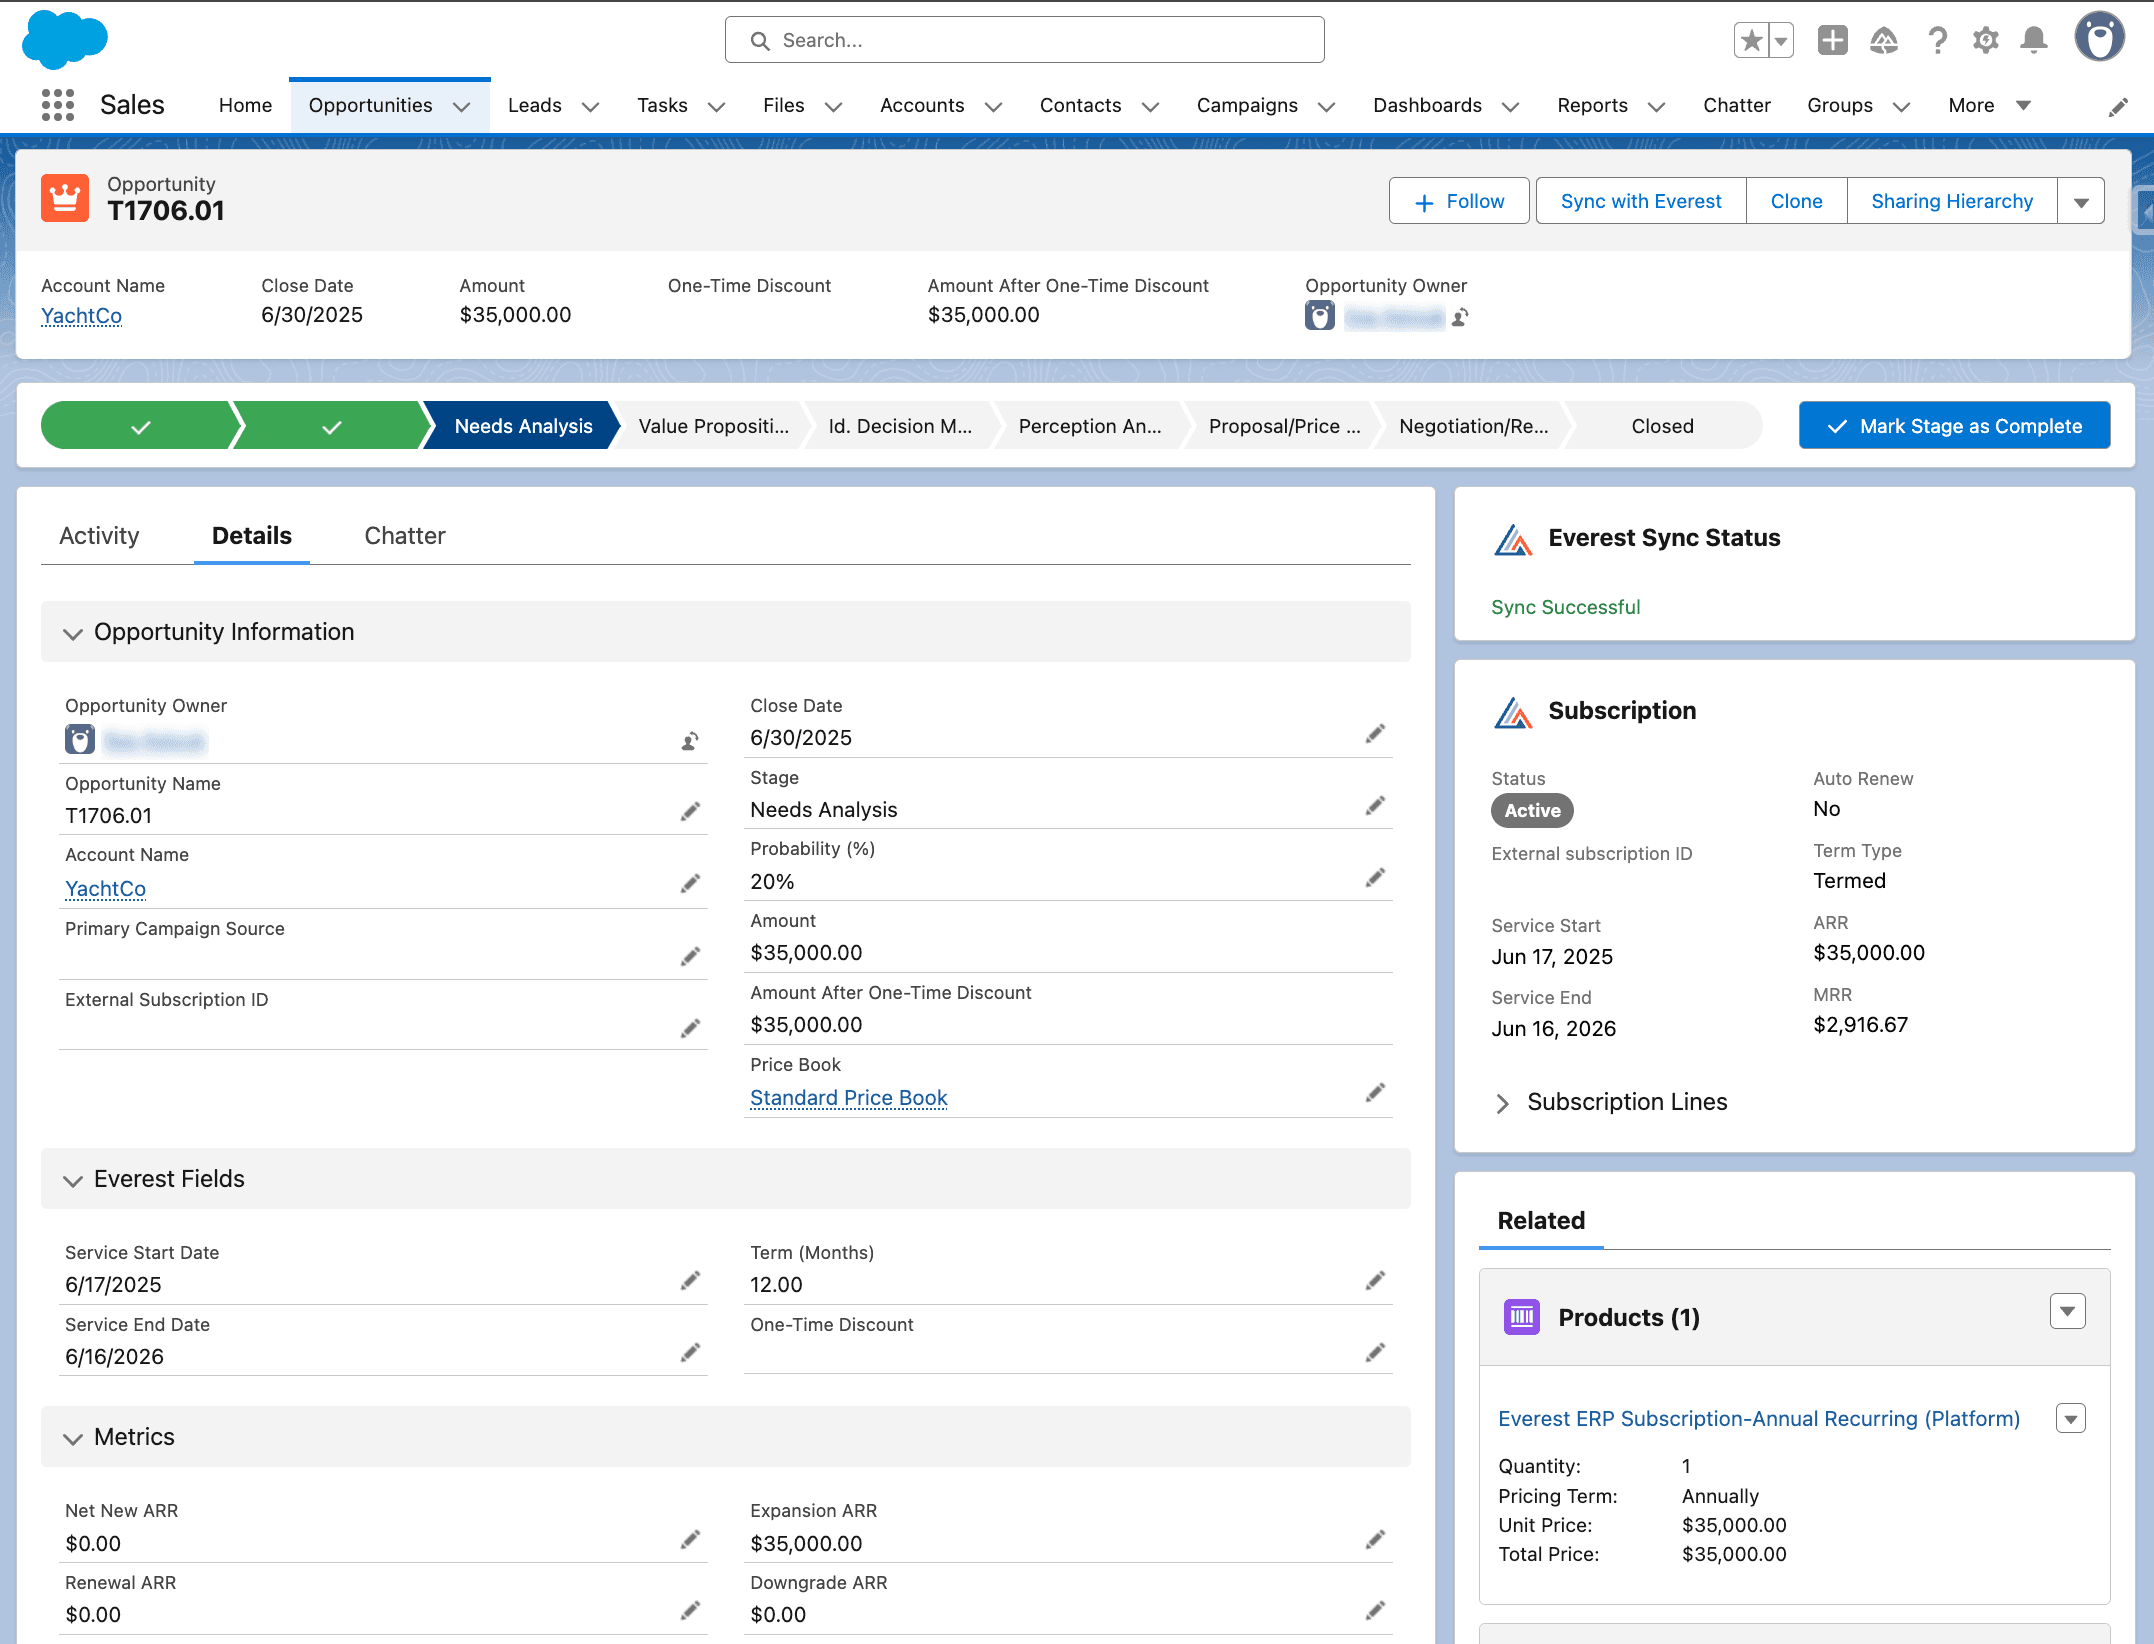Click the Salesforce cloud logo
The image size is (2154, 1644).
tap(65, 39)
